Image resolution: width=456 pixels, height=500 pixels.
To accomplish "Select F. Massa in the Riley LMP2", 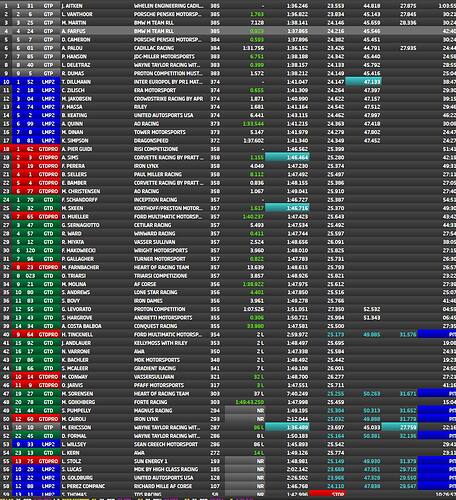I will (x=228, y=107).
